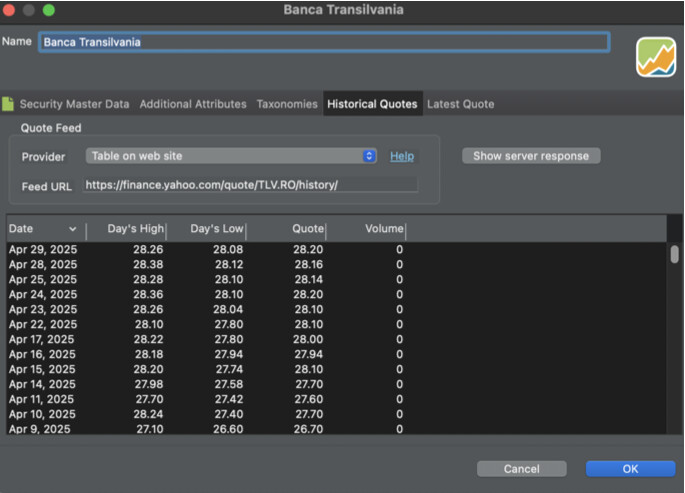Select the Apr 16, 2025 date cell

42,354
